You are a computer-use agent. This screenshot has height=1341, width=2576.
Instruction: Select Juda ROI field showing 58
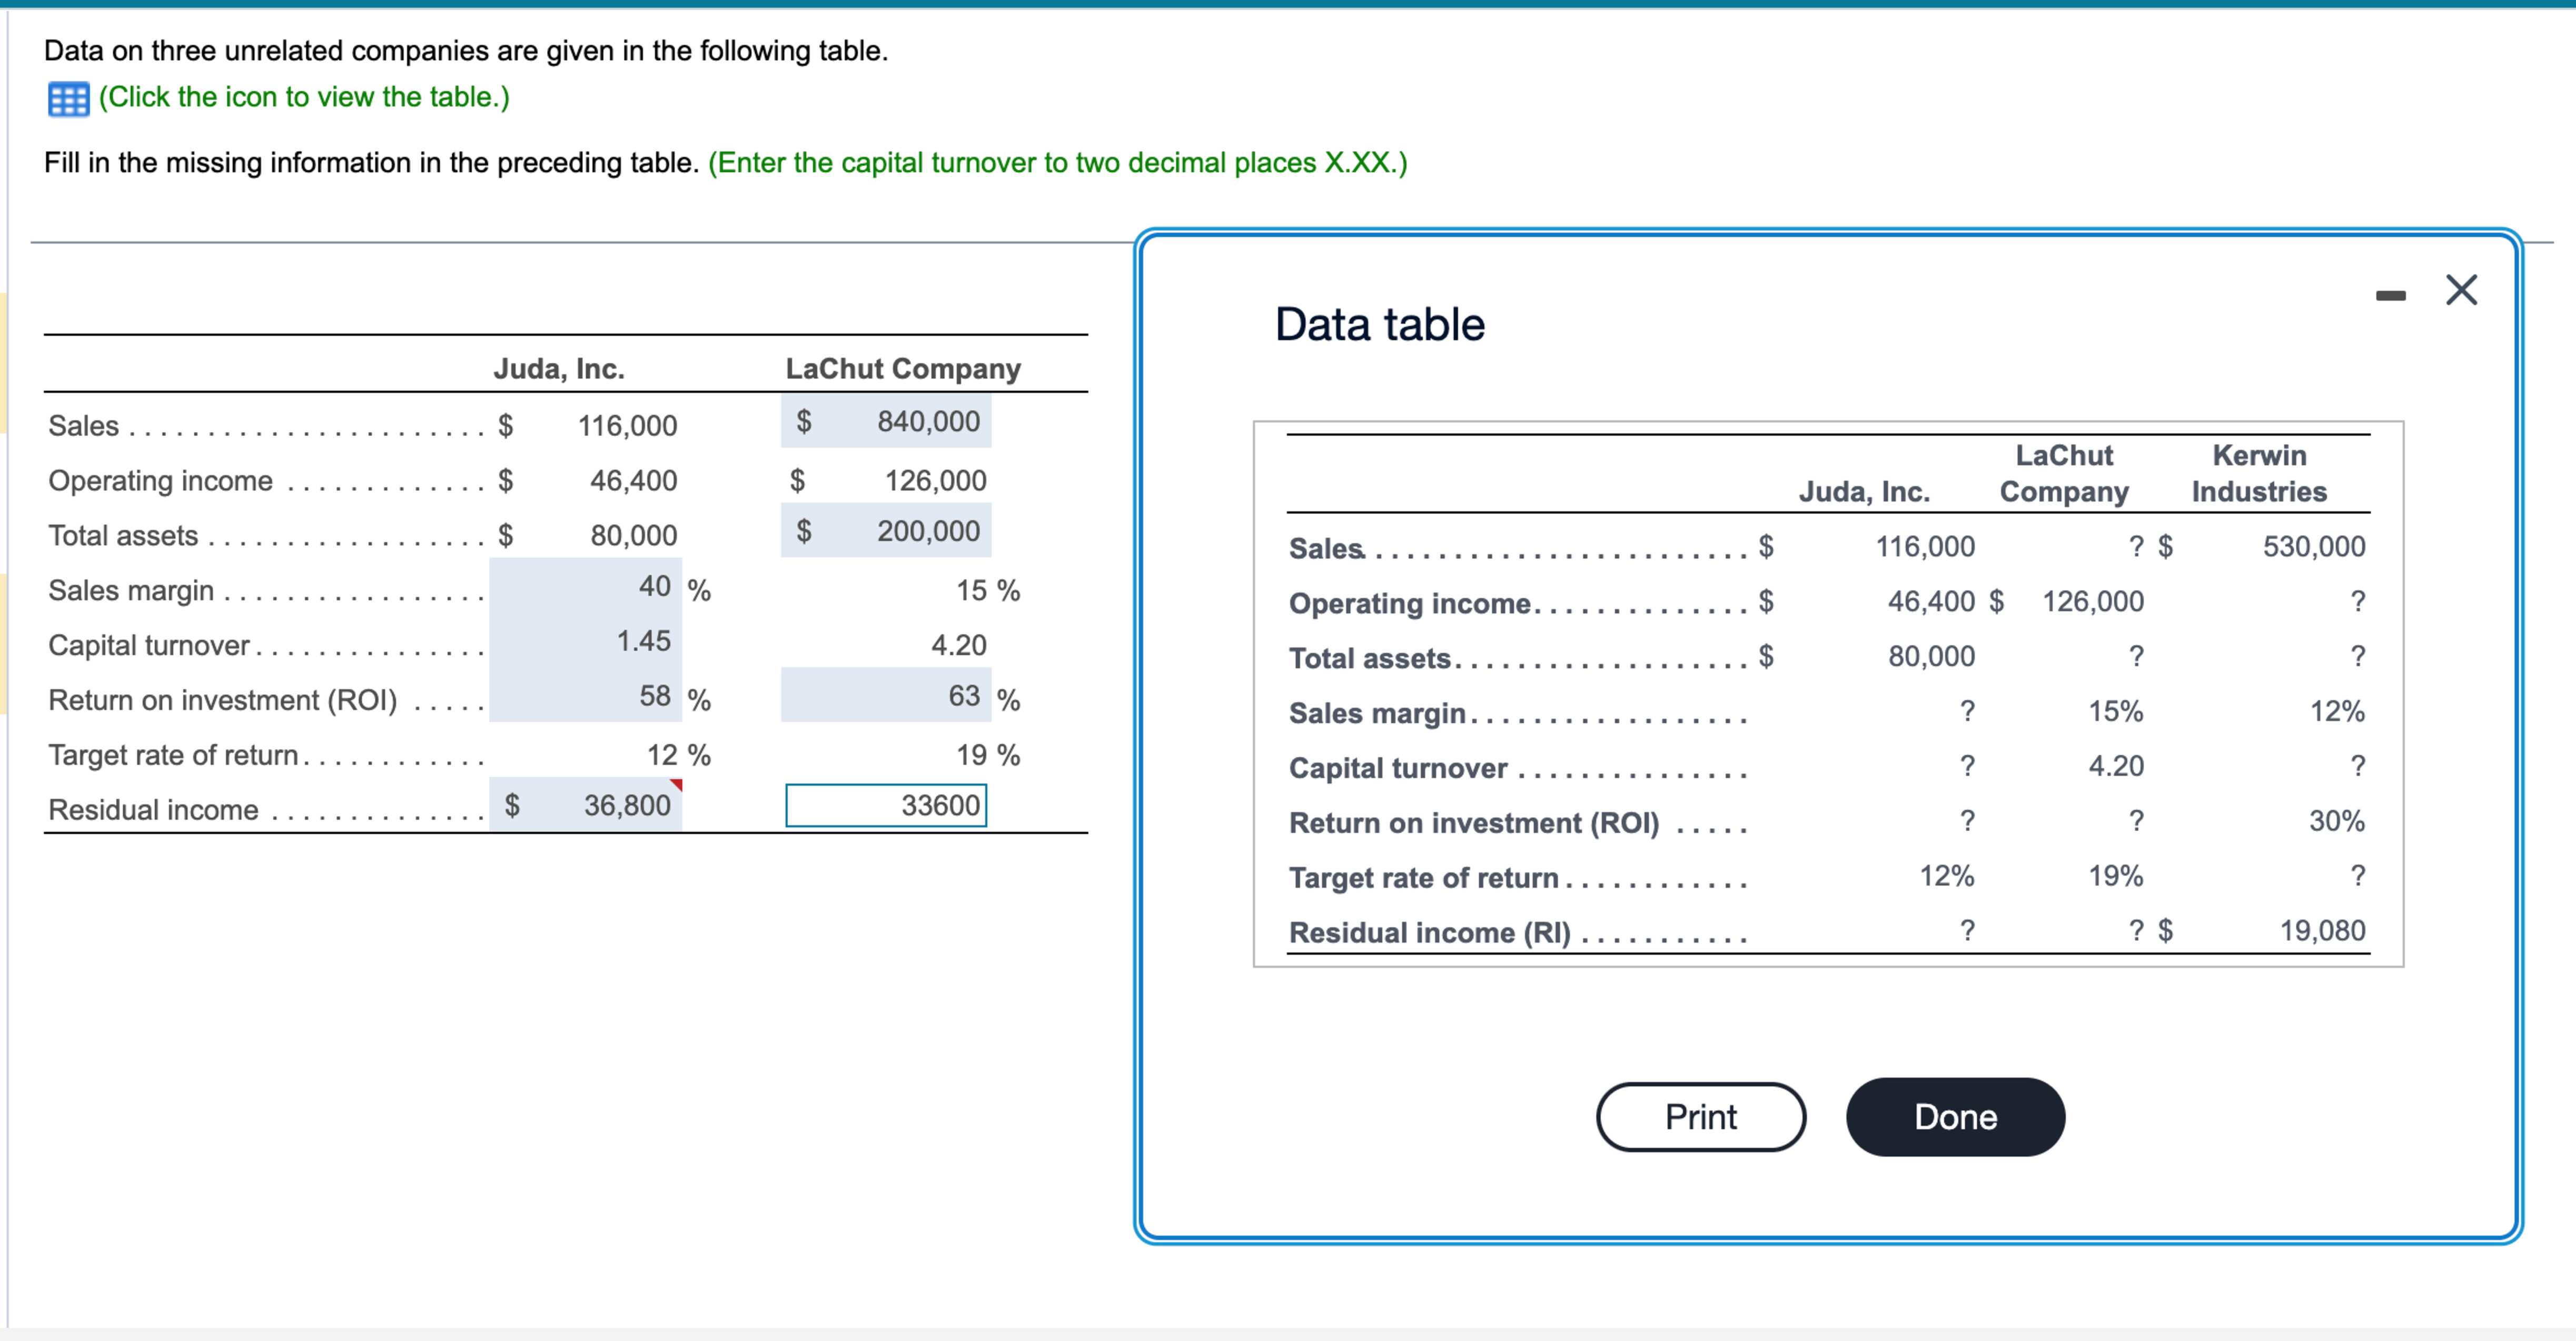585,696
